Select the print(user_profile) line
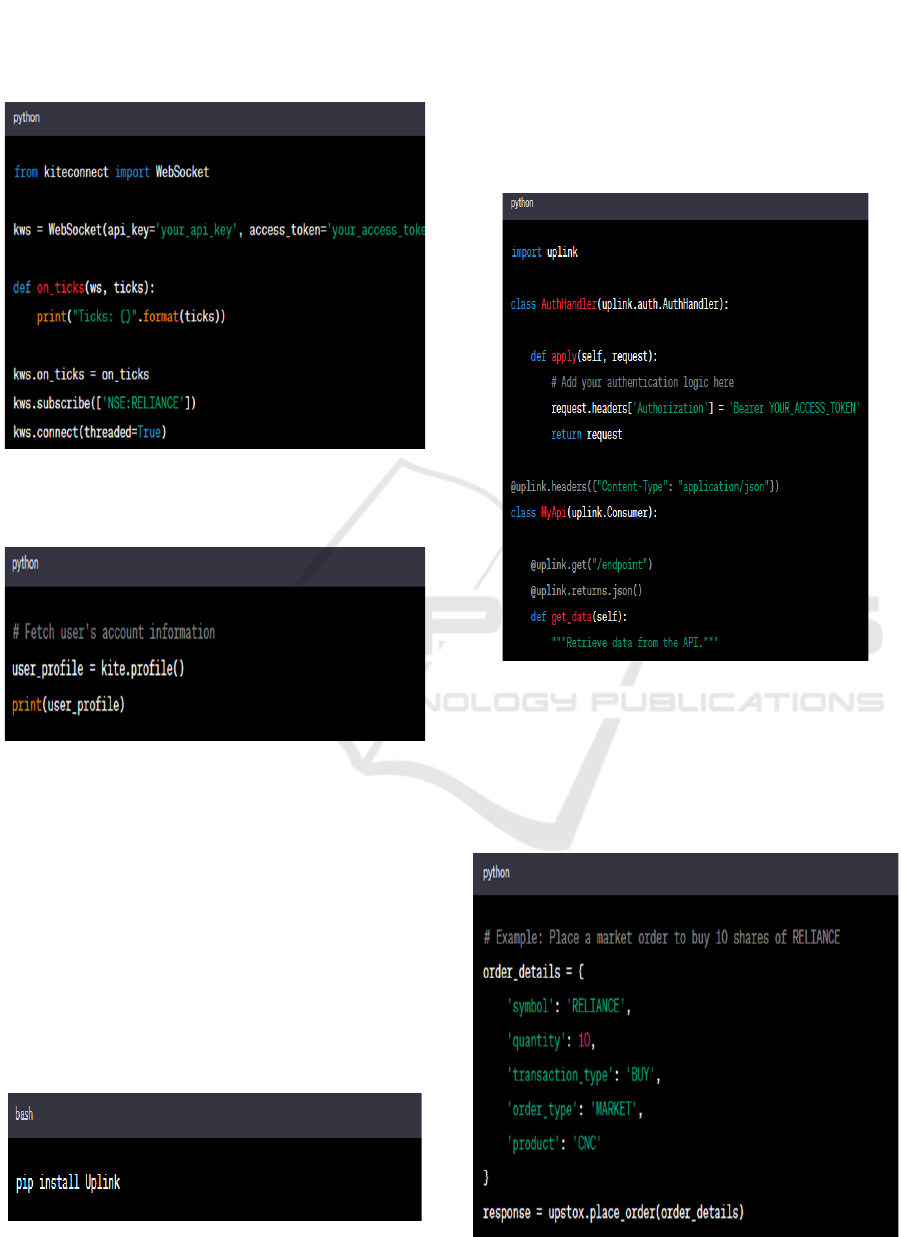 (x=68, y=705)
